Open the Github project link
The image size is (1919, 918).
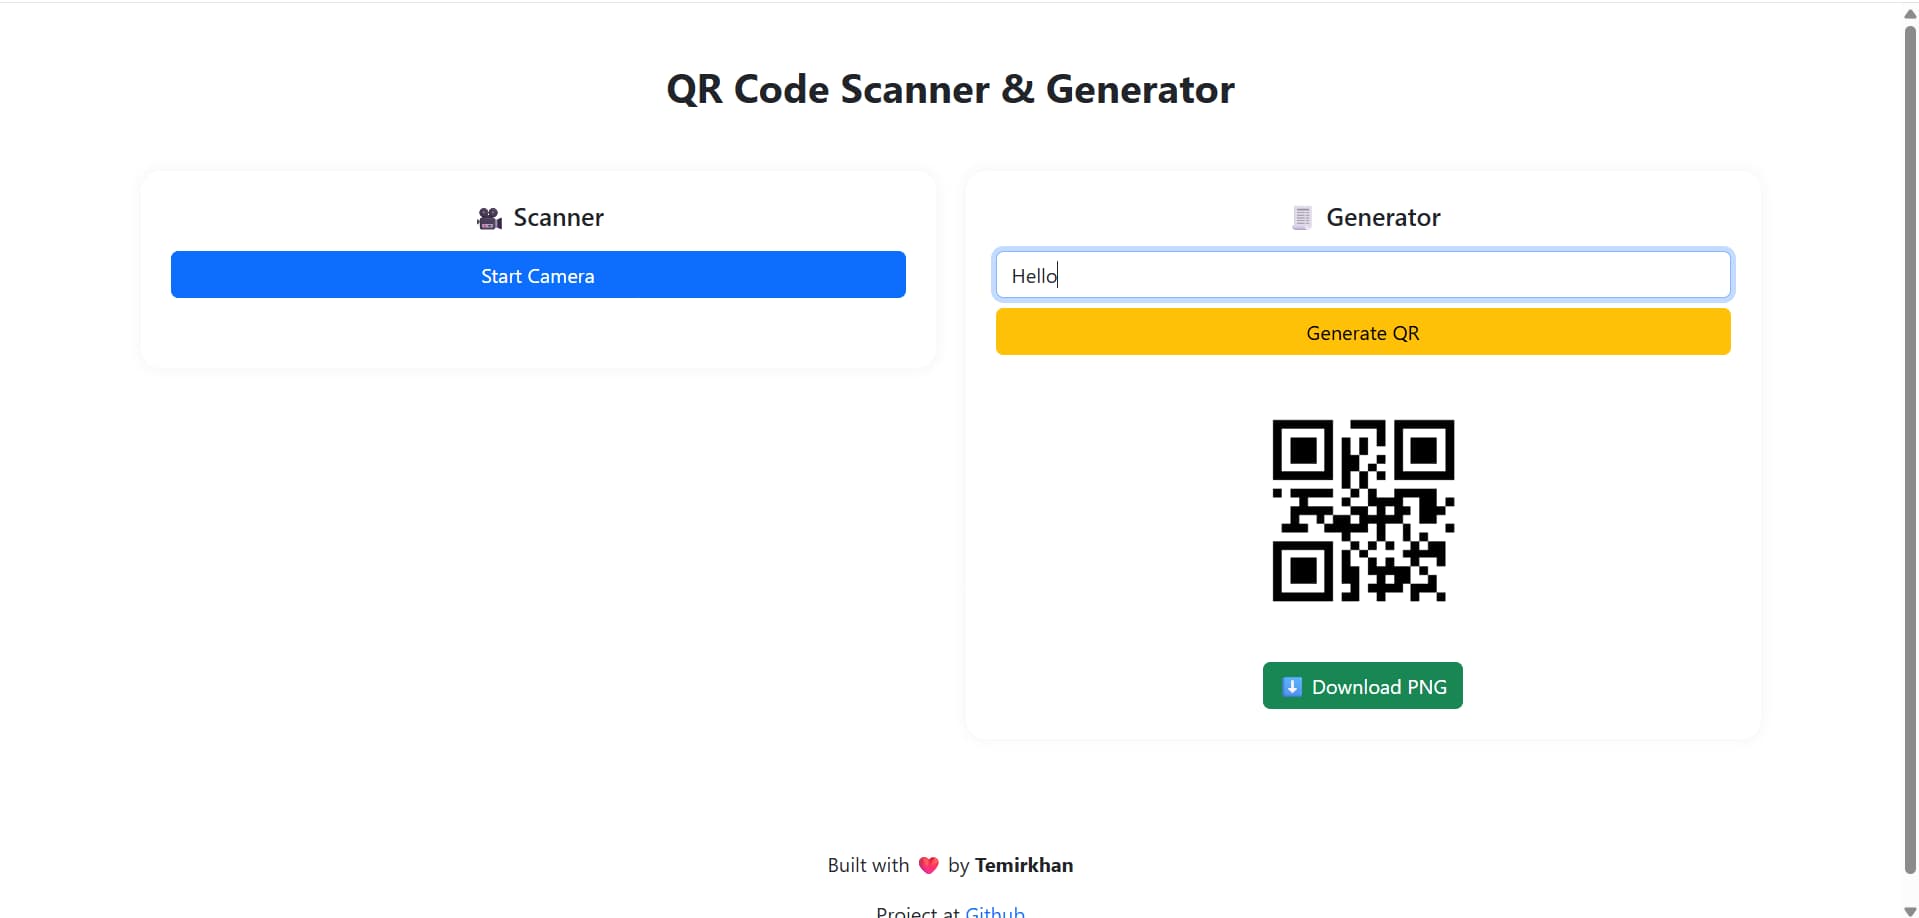click(994, 911)
